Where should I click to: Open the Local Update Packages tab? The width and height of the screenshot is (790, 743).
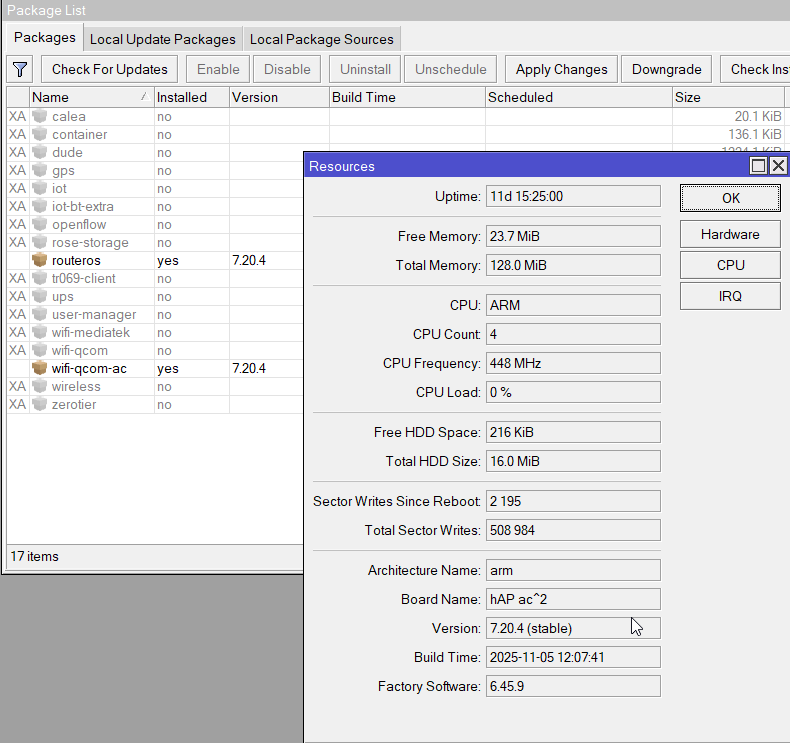(163, 39)
